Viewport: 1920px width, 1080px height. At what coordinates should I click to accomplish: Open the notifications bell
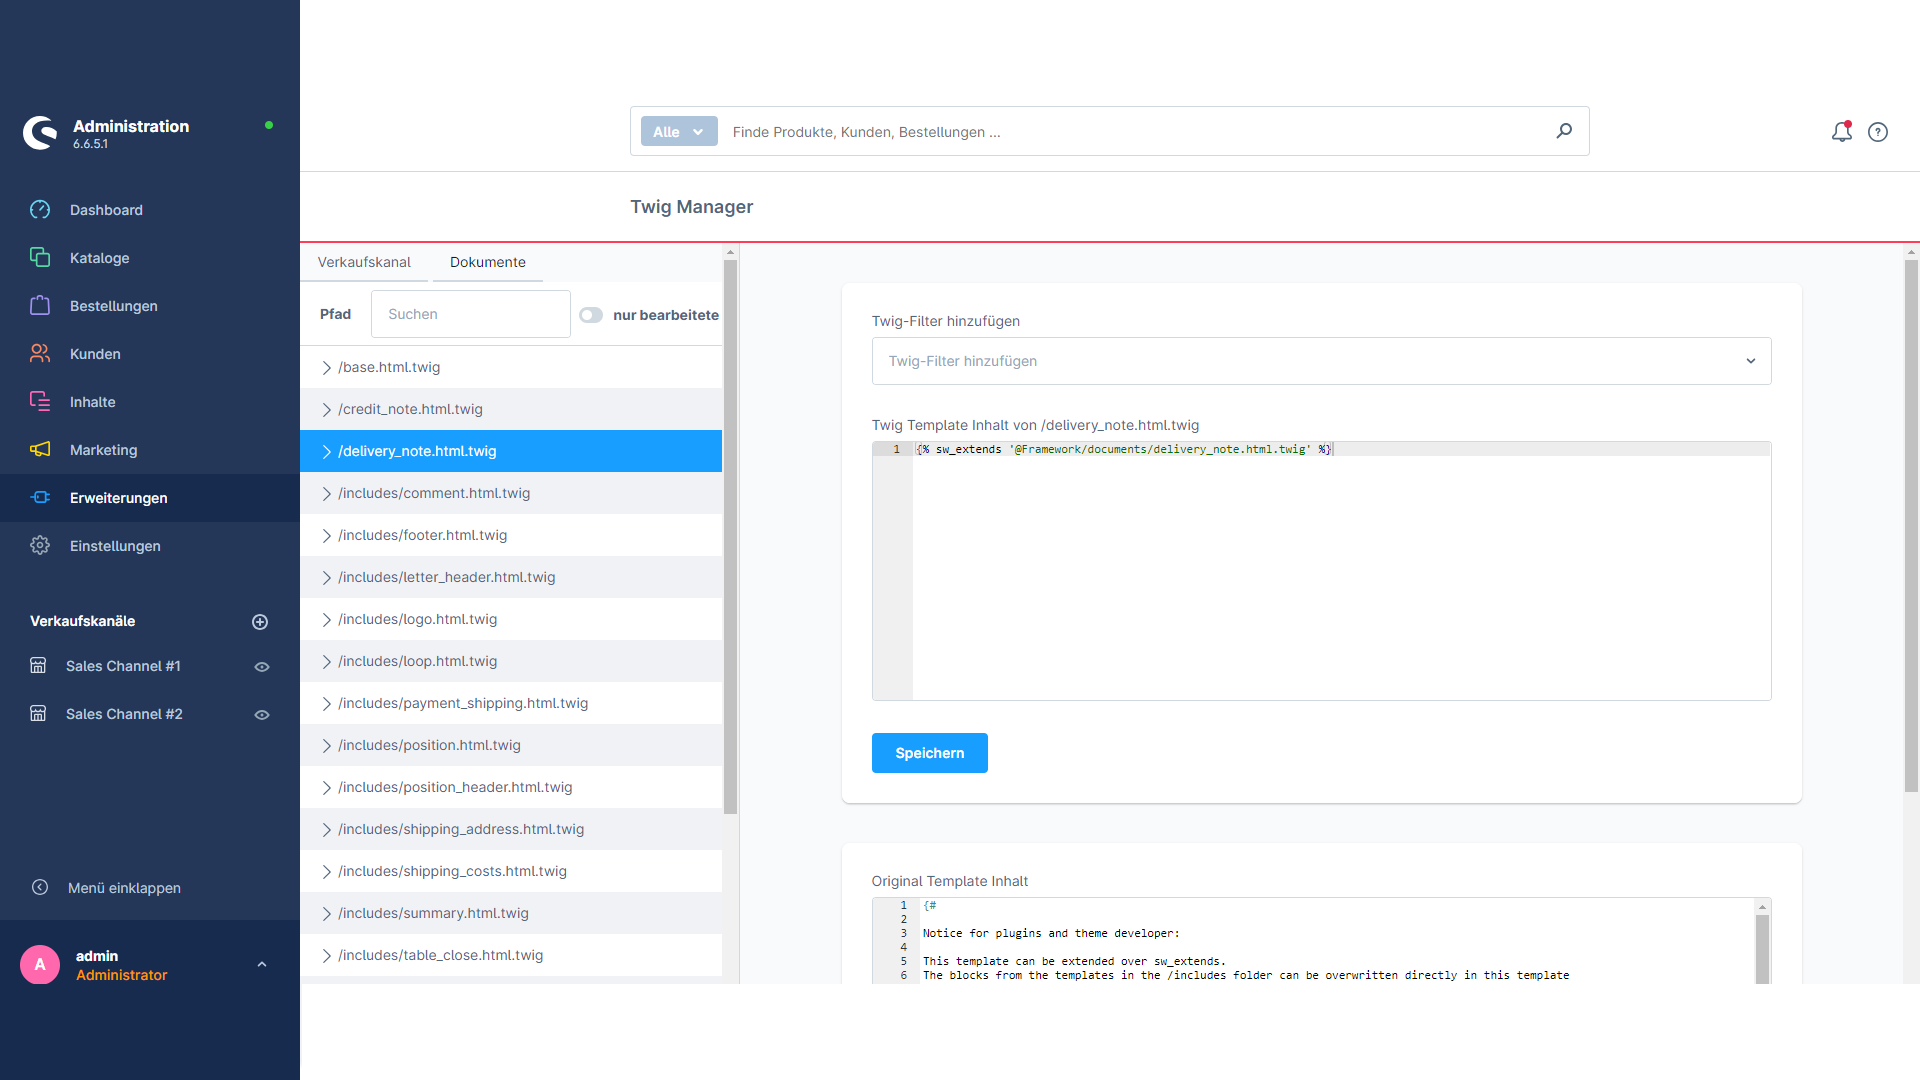pos(1842,132)
